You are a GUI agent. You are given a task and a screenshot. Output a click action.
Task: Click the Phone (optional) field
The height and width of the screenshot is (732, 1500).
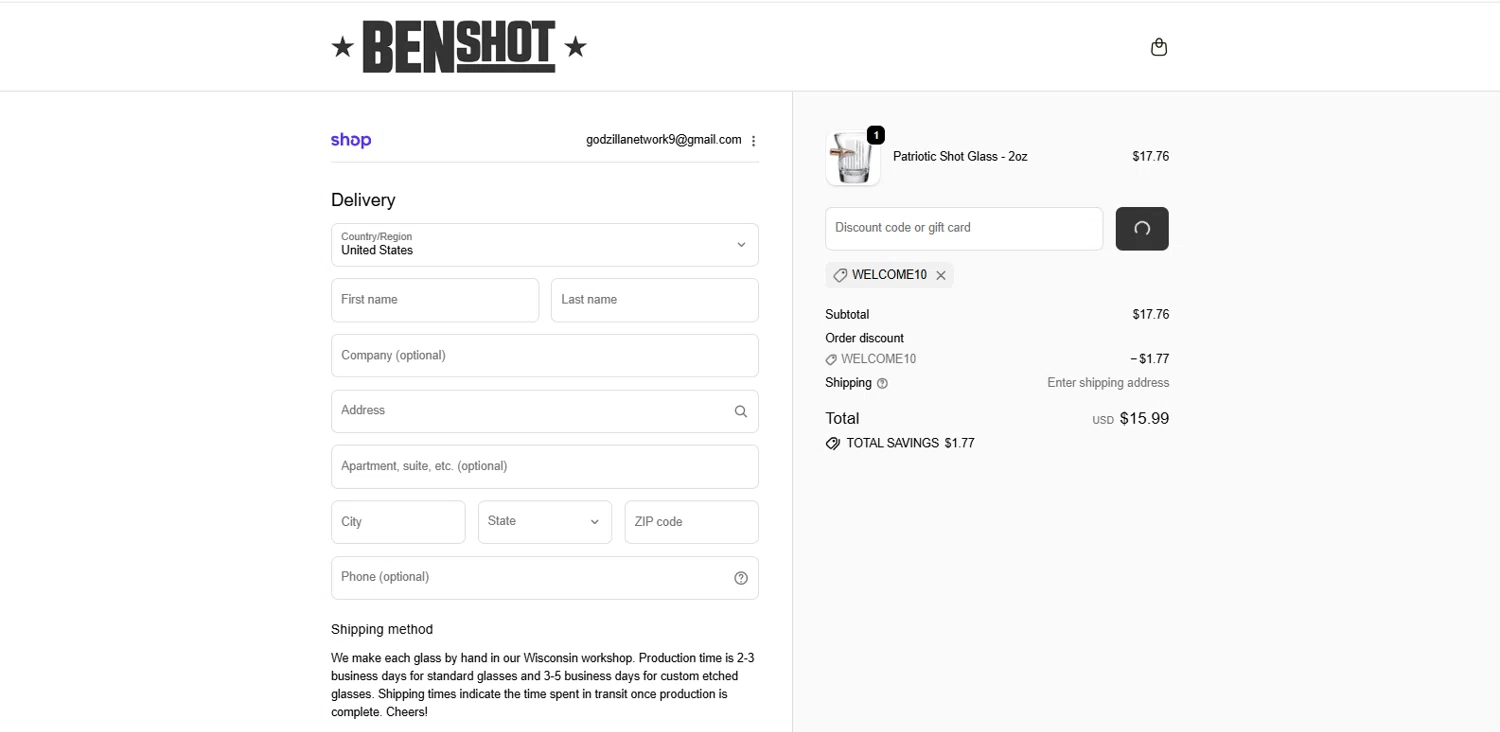point(545,578)
